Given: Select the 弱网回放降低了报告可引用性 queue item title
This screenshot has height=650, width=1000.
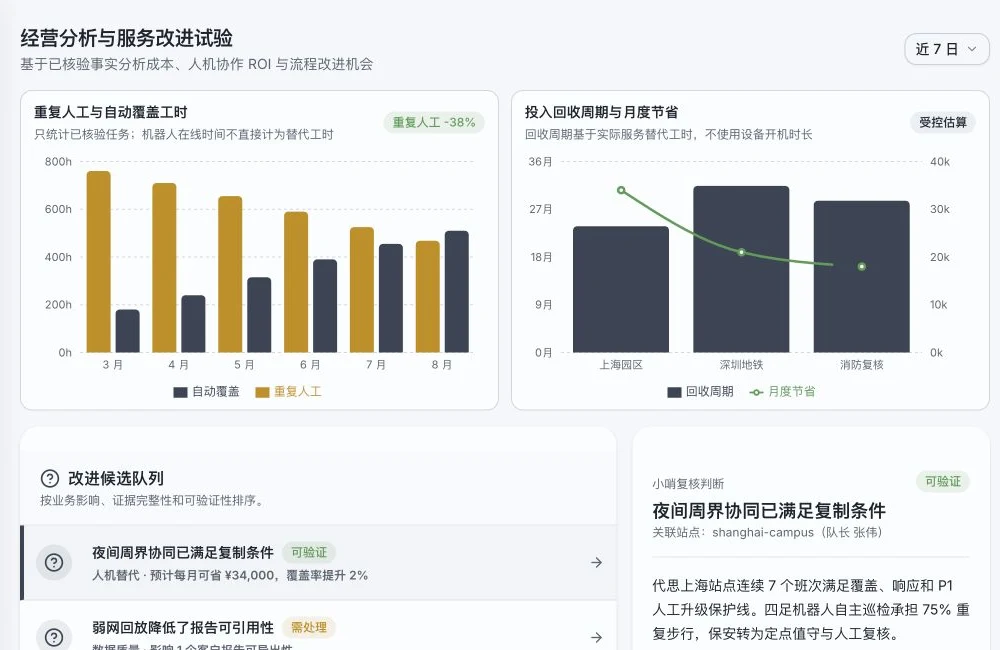Looking at the screenshot, I should (183, 628).
